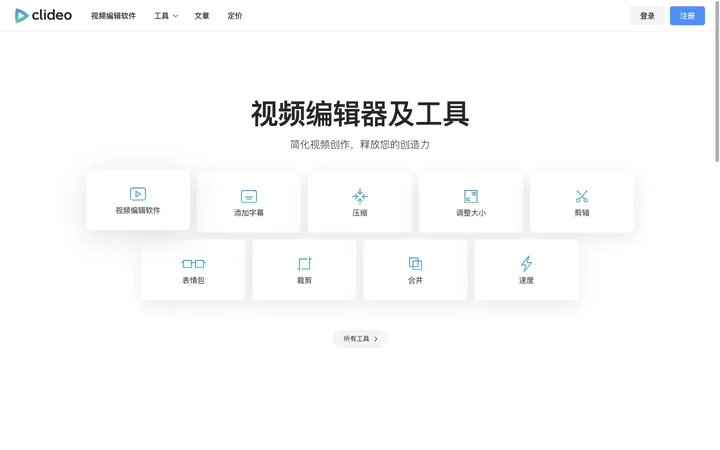Open the 速度 lightning bolt icon
The width and height of the screenshot is (720, 450).
(x=526, y=264)
